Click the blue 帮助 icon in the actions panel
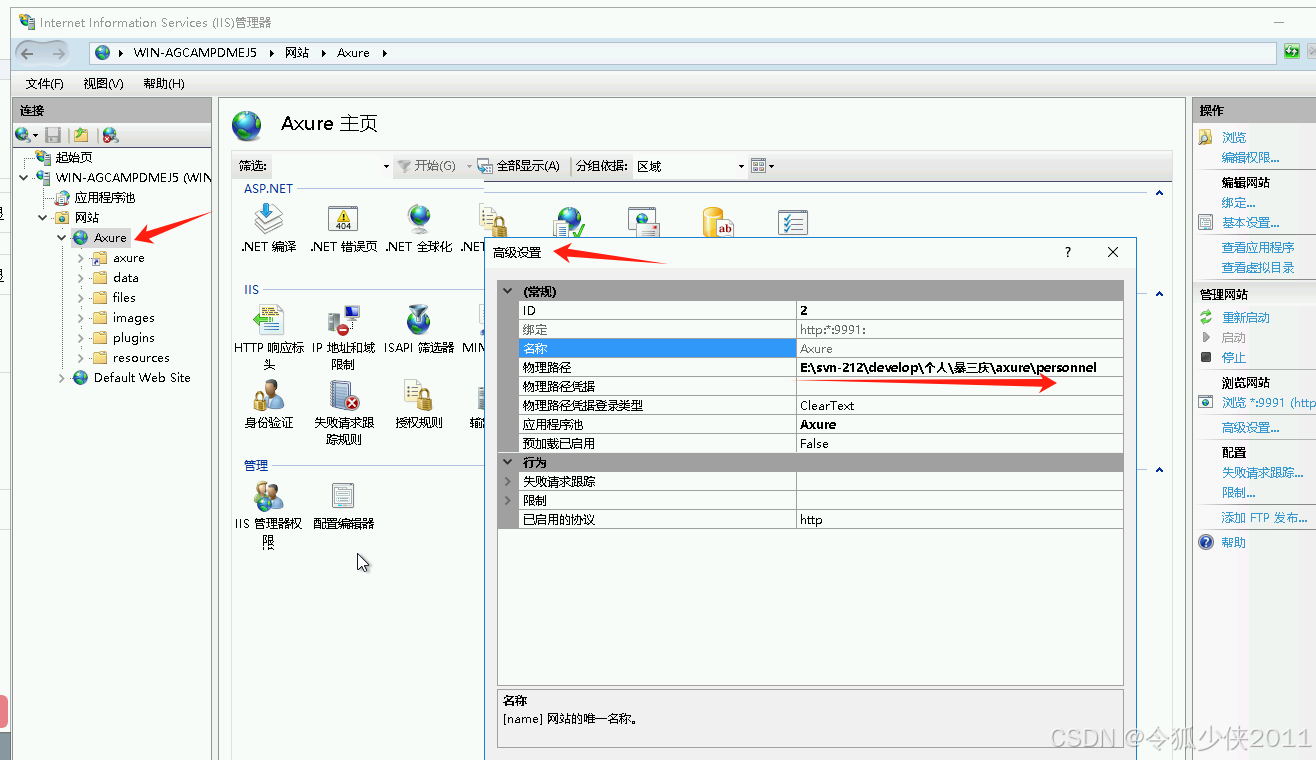This screenshot has width=1316, height=760. (1206, 542)
